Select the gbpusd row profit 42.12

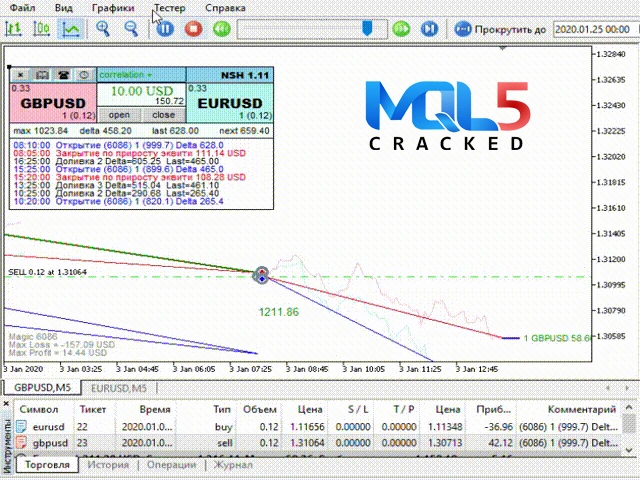500,443
